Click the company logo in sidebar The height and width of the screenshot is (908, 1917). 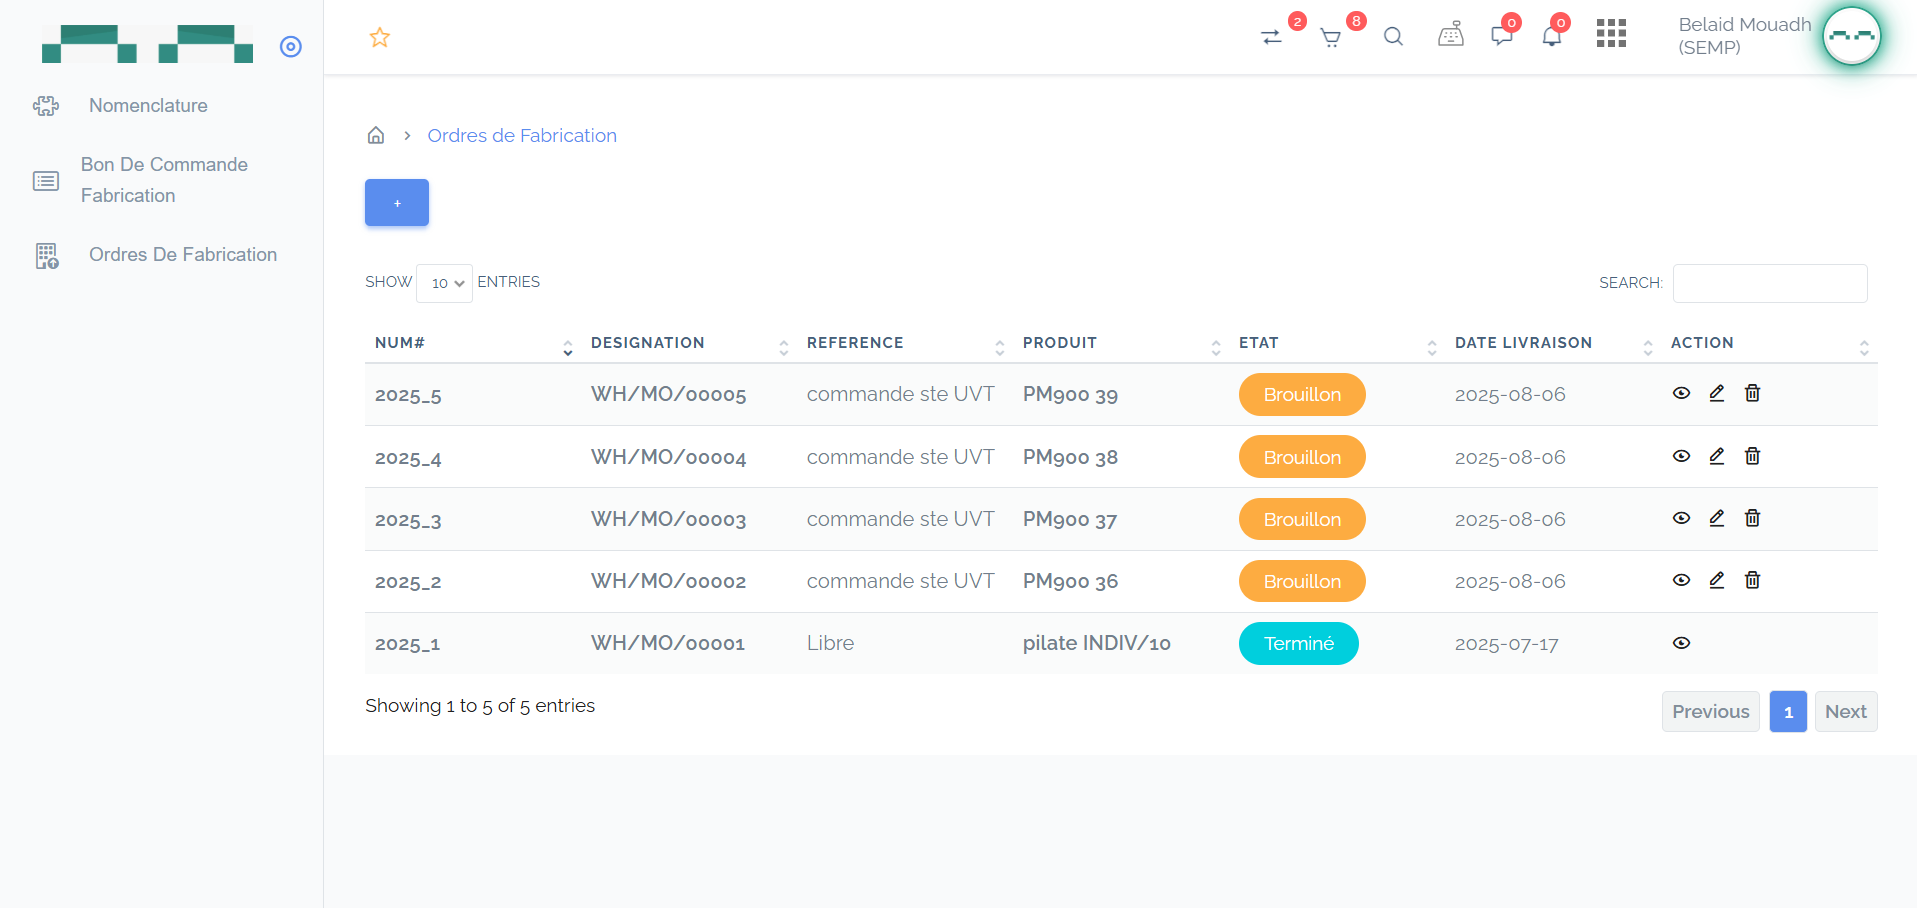click(x=147, y=44)
